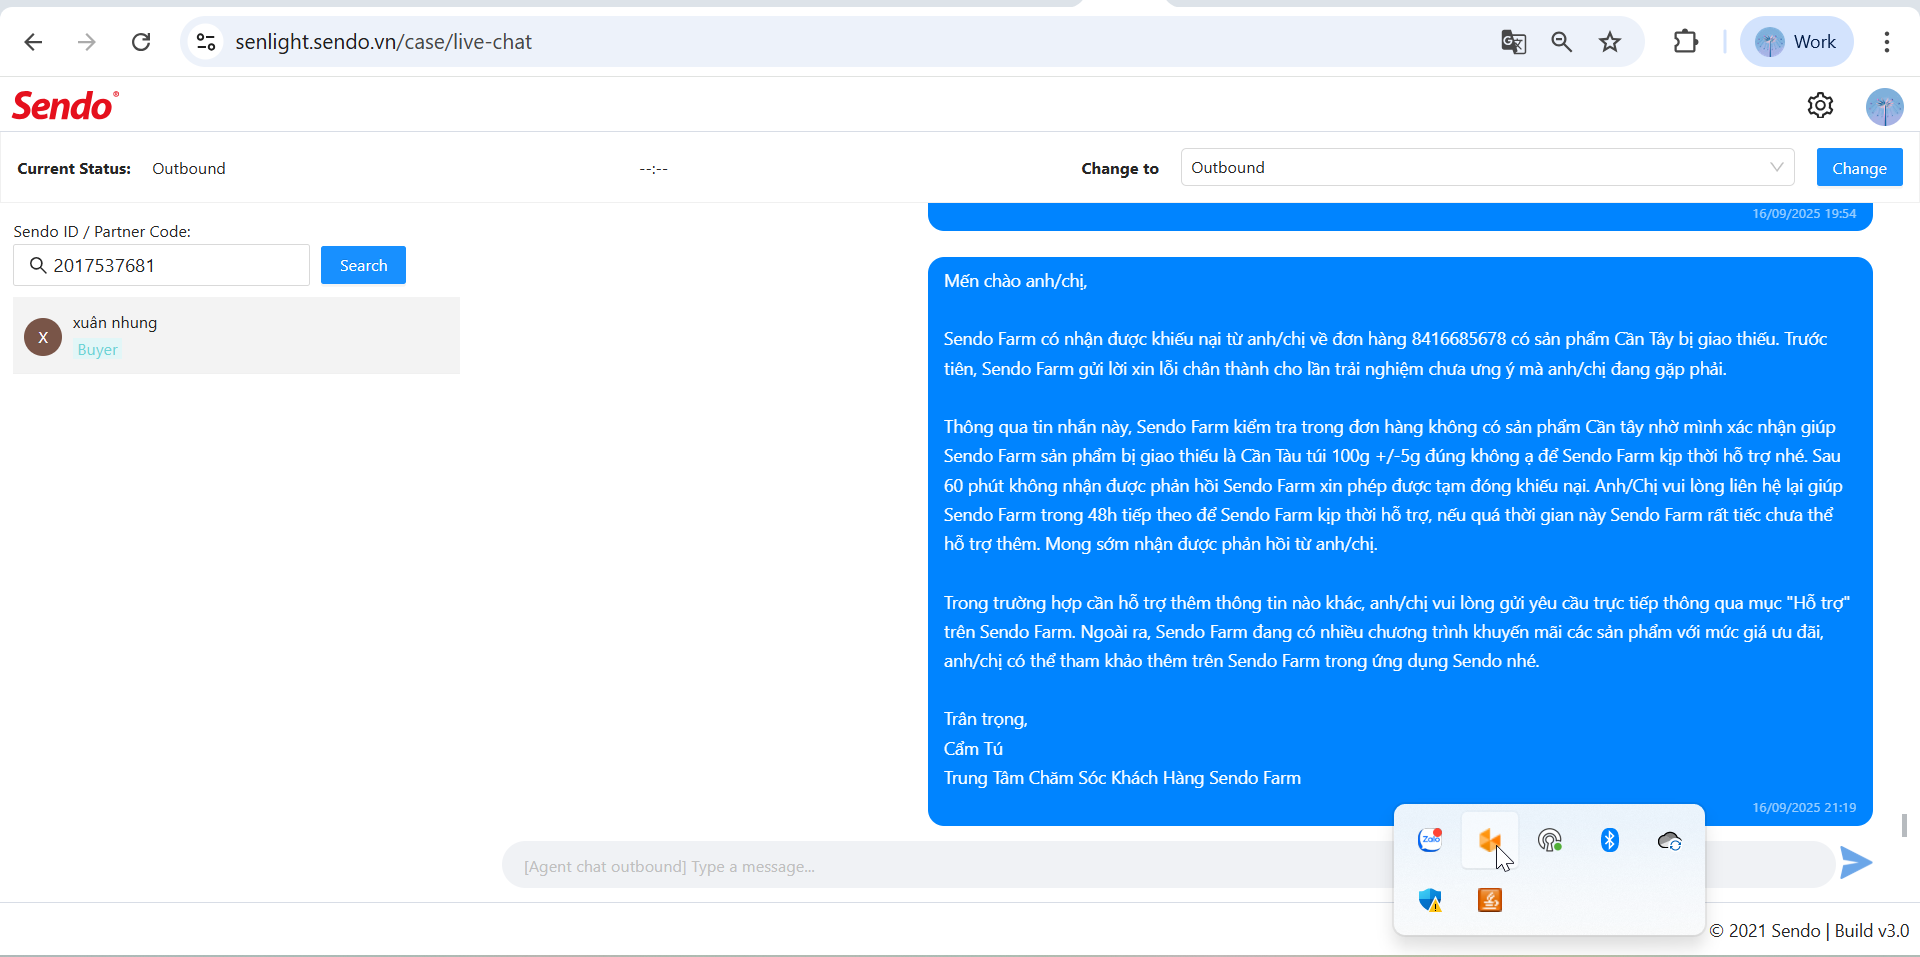The height and width of the screenshot is (957, 1920).
Task: Click the Sendo ID search field
Action: [161, 265]
